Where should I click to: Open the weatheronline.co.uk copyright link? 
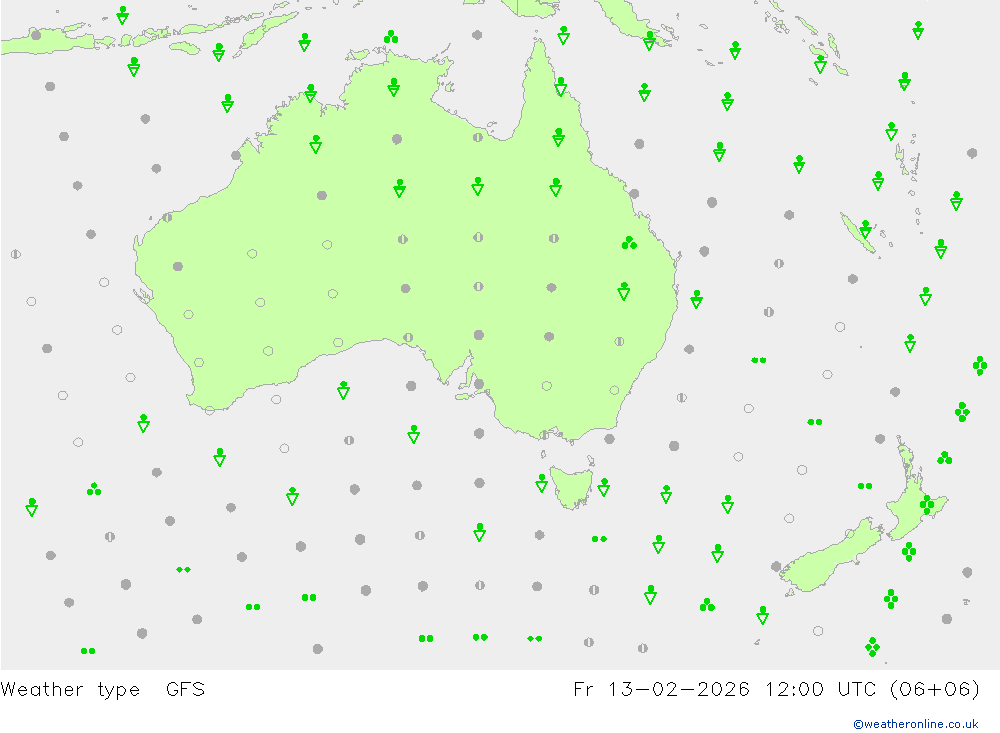916,724
